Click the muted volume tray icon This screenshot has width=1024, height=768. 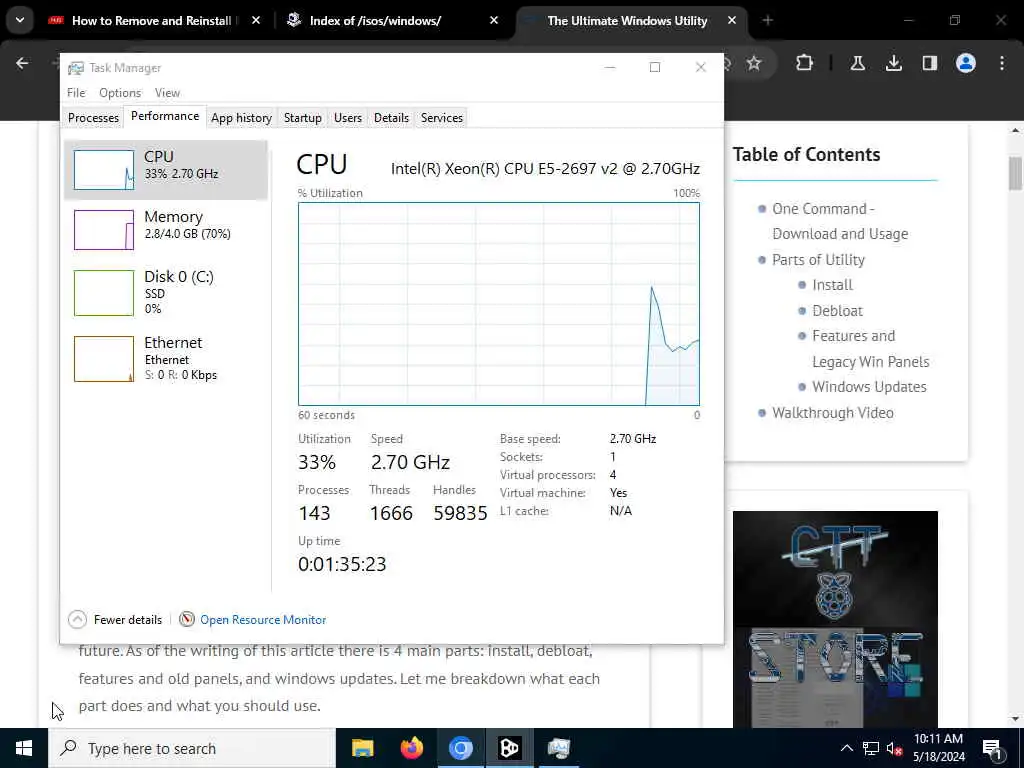click(895, 748)
